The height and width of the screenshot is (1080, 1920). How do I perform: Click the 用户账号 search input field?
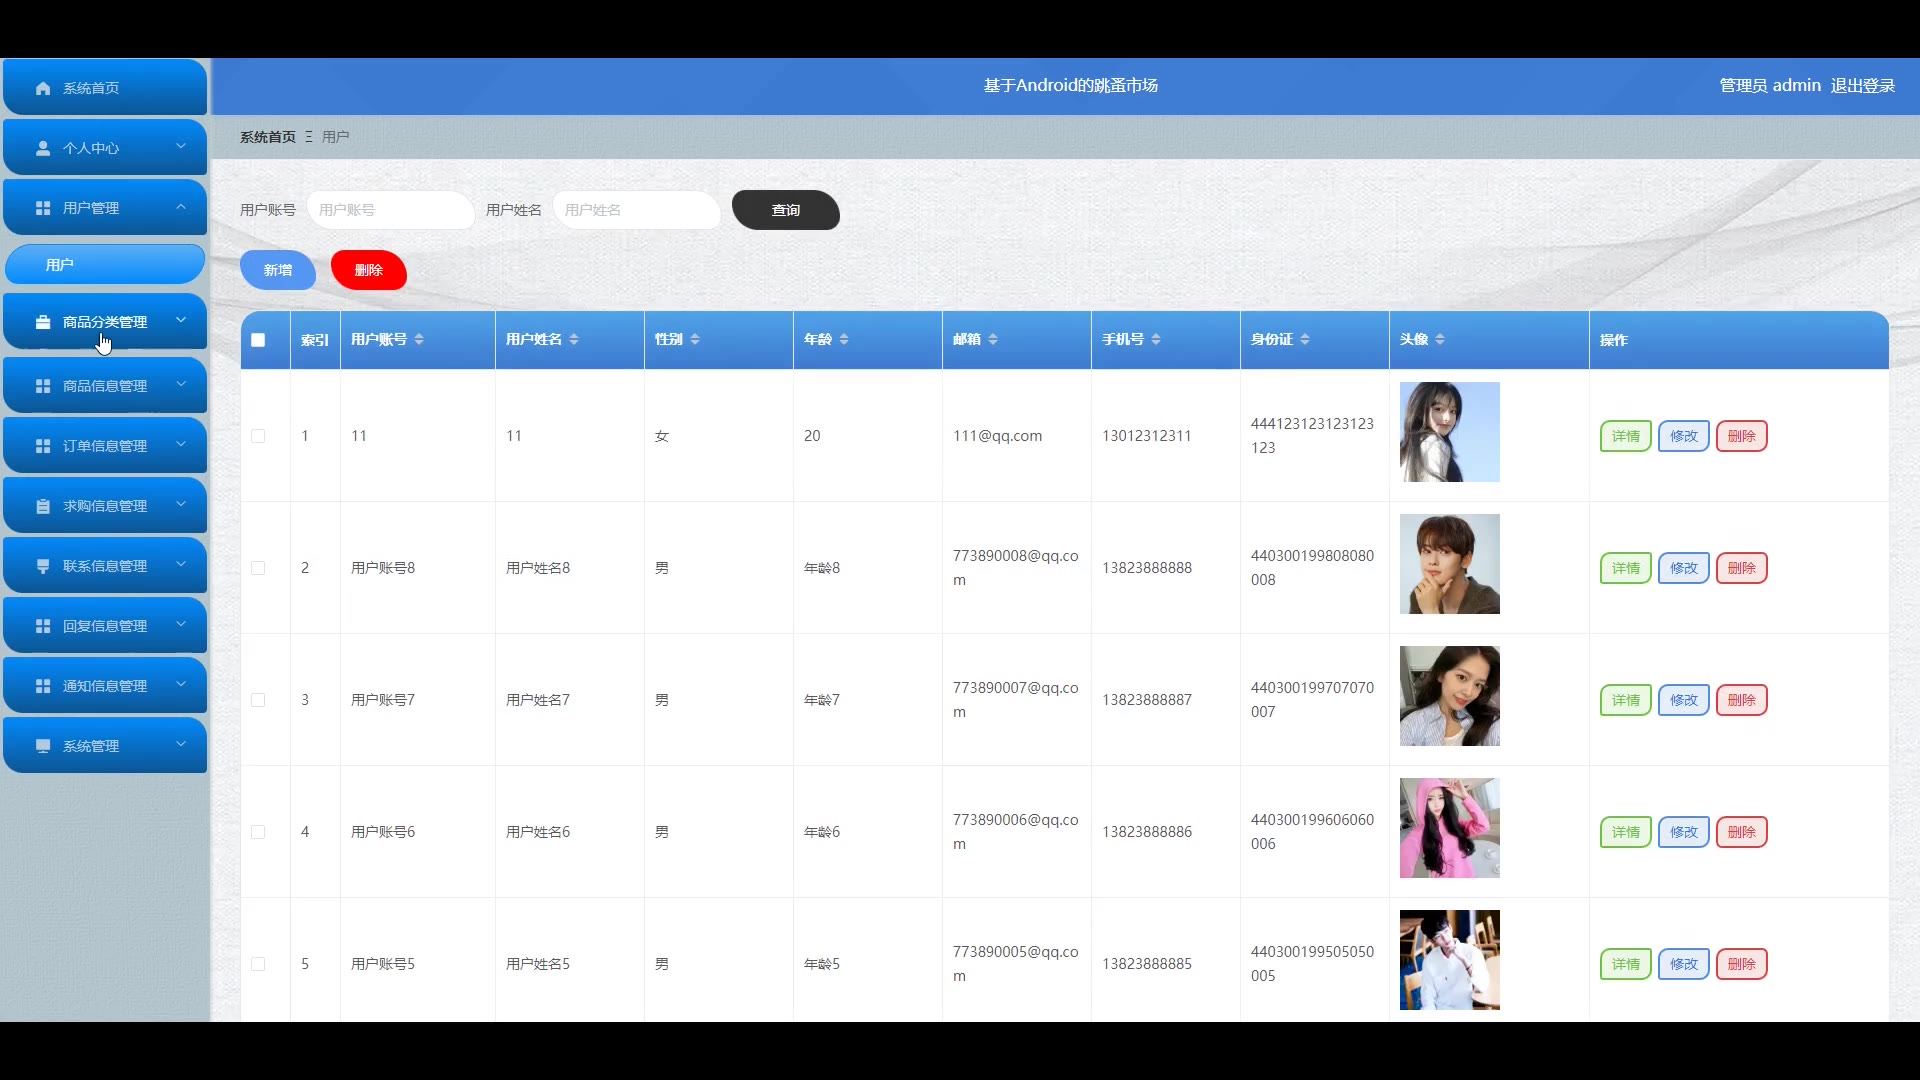point(390,210)
